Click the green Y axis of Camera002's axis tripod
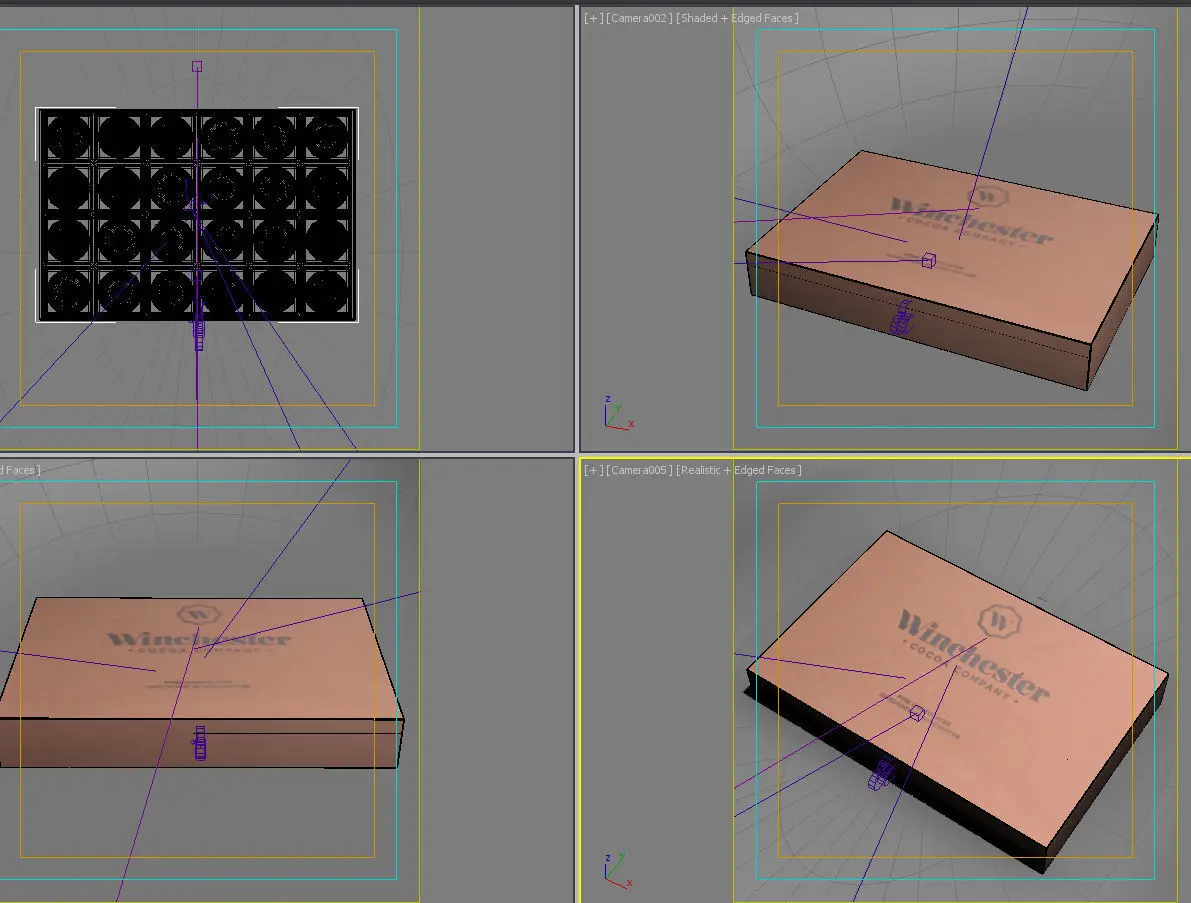The height and width of the screenshot is (903, 1191). [619, 410]
